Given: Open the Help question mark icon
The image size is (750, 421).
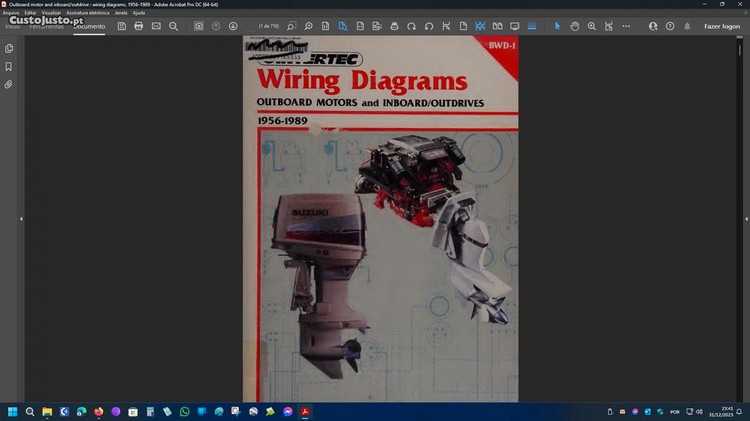Looking at the screenshot, I should tap(669, 26).
